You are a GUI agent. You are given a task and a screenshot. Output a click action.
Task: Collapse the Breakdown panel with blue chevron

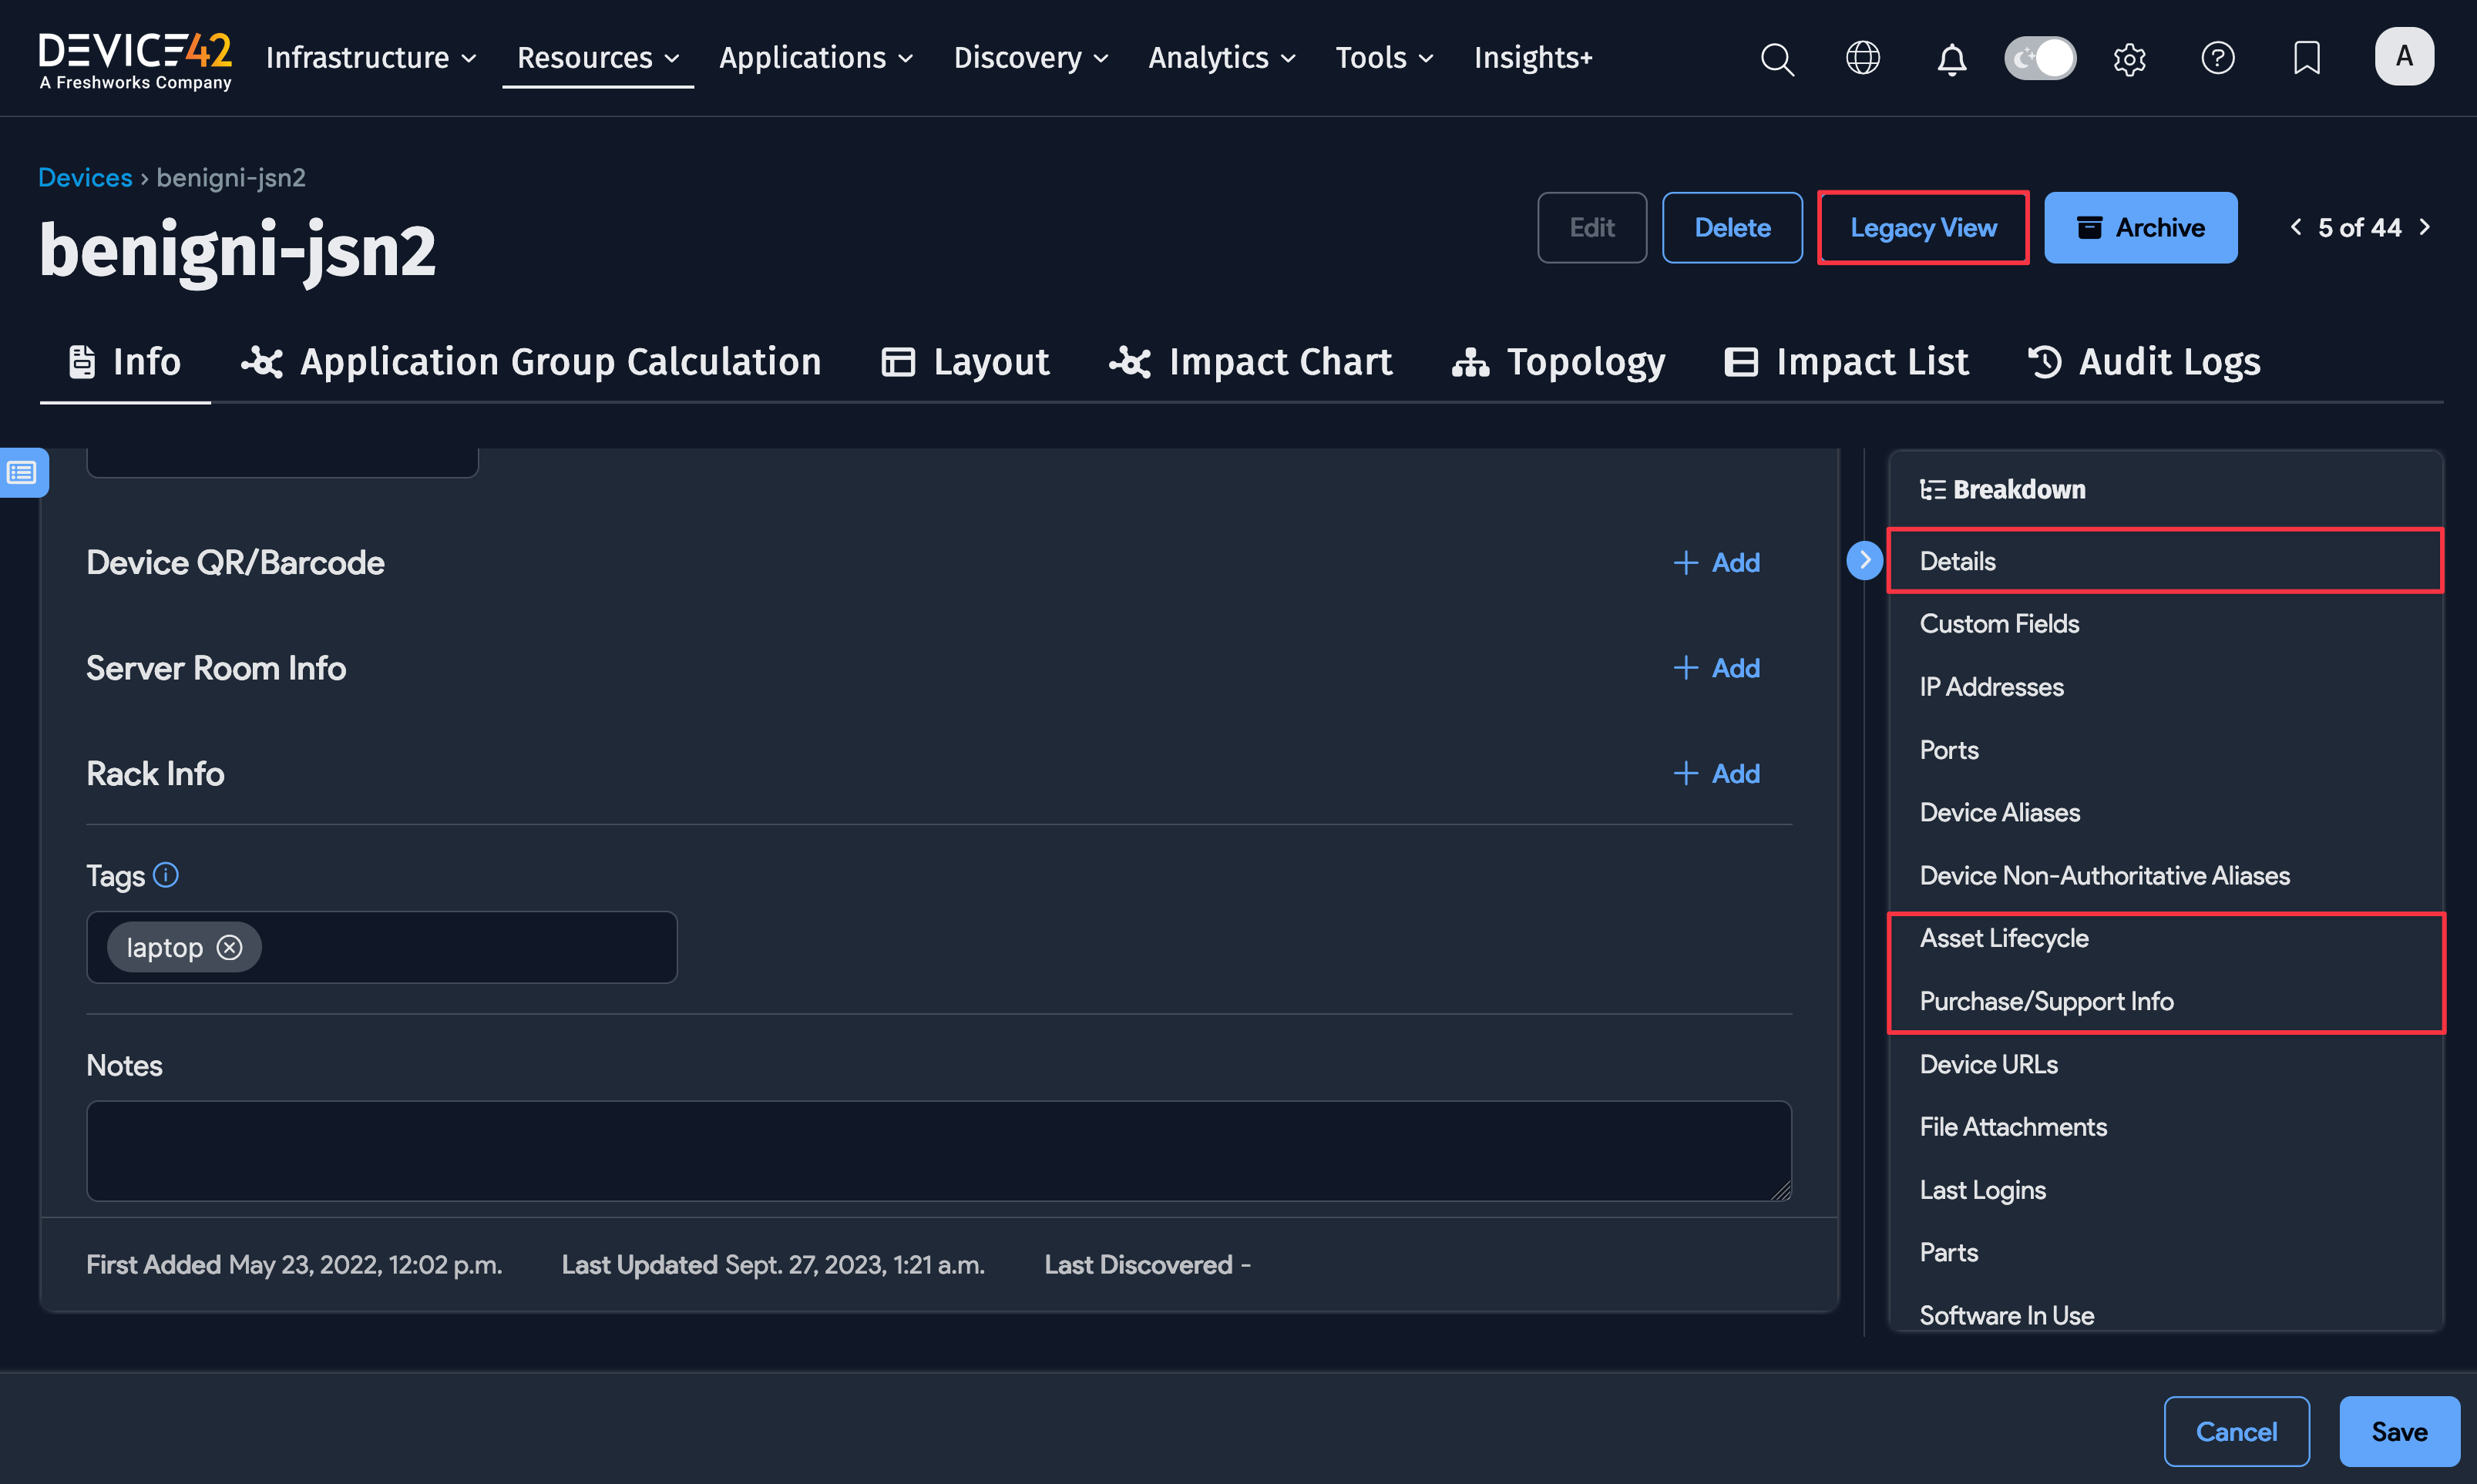[1864, 560]
